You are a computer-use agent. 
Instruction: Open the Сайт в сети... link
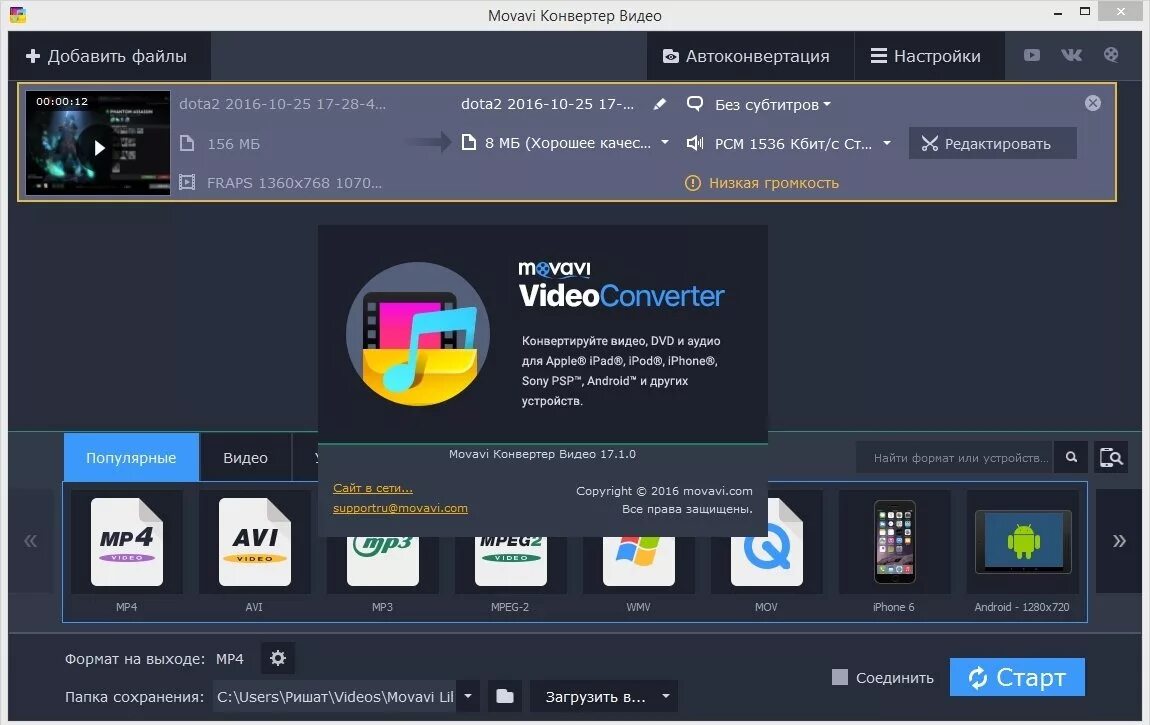pos(373,487)
